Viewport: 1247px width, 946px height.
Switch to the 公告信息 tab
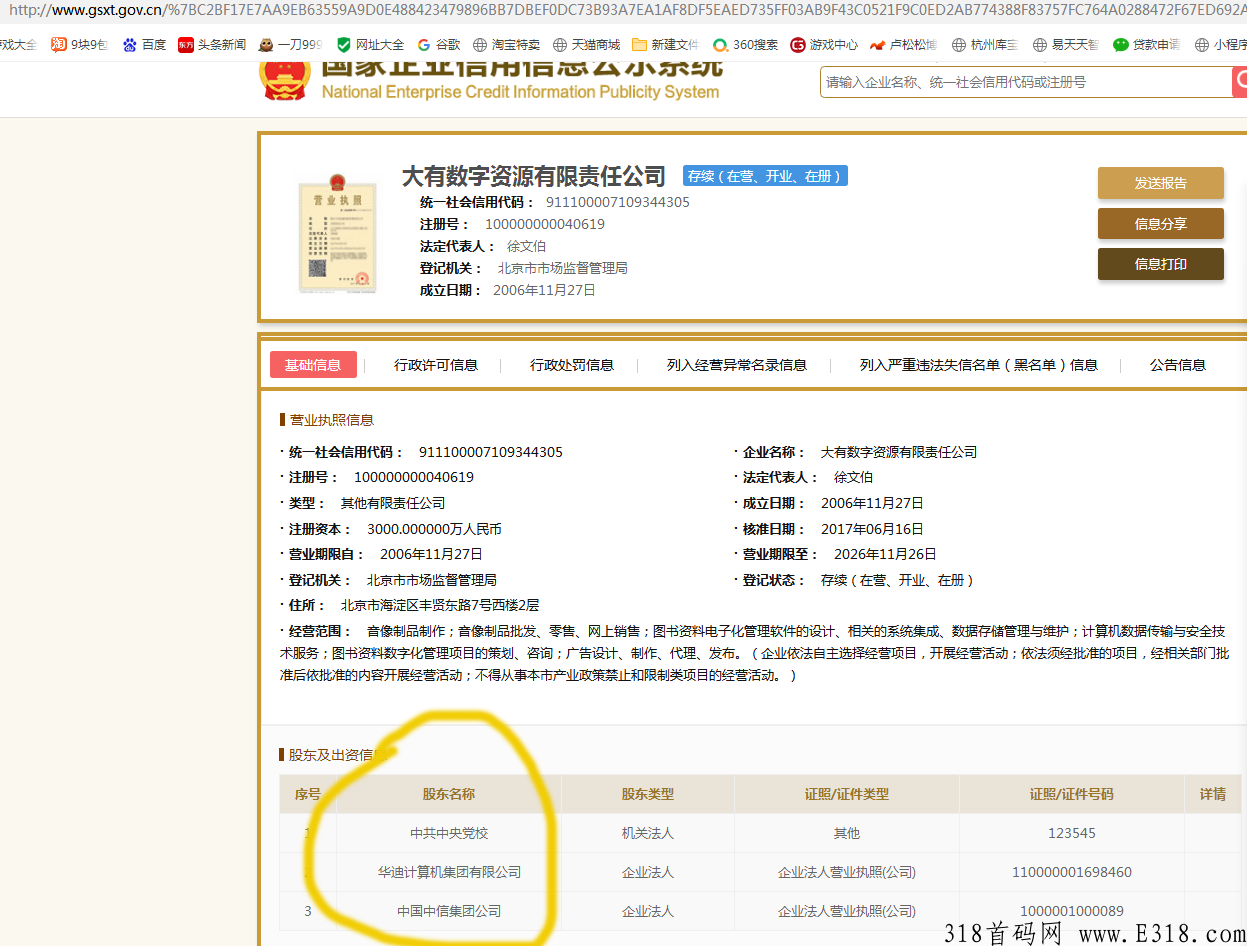(1178, 365)
